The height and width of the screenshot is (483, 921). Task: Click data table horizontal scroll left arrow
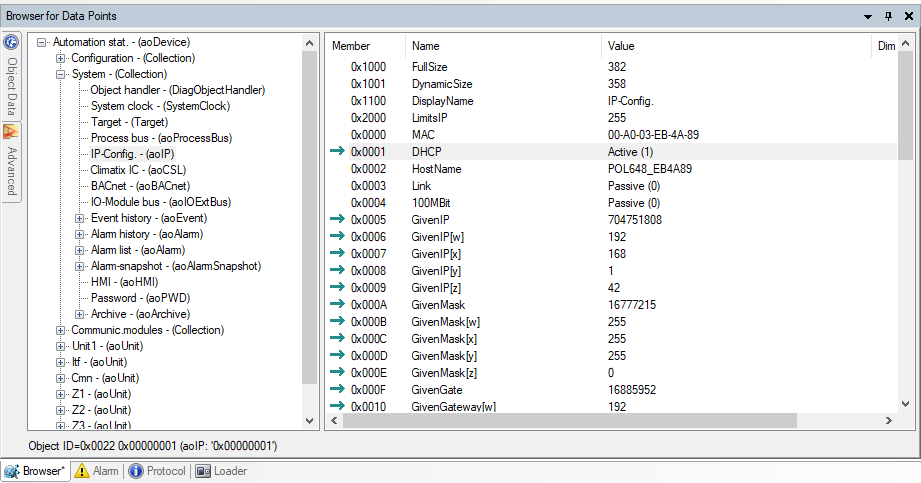334,421
